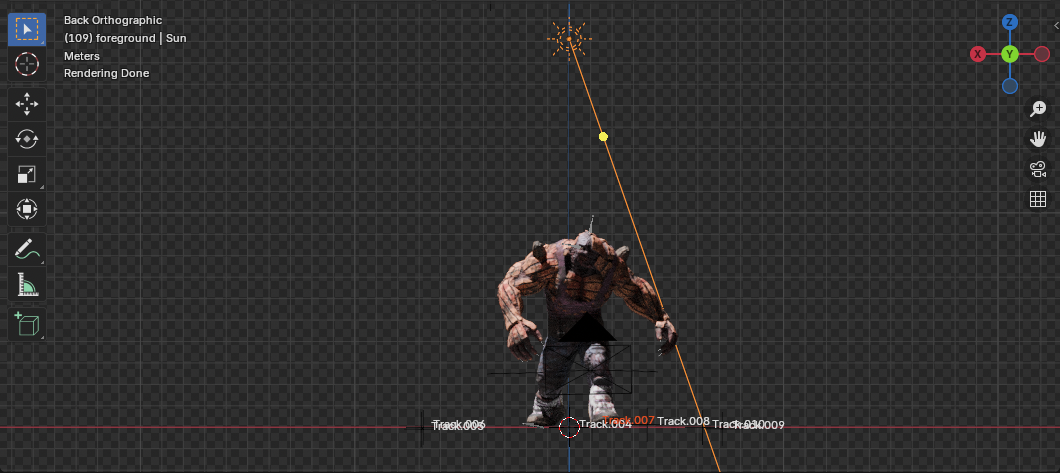Click the 'Rendering Done' status text
This screenshot has width=1060, height=473.
coord(106,73)
